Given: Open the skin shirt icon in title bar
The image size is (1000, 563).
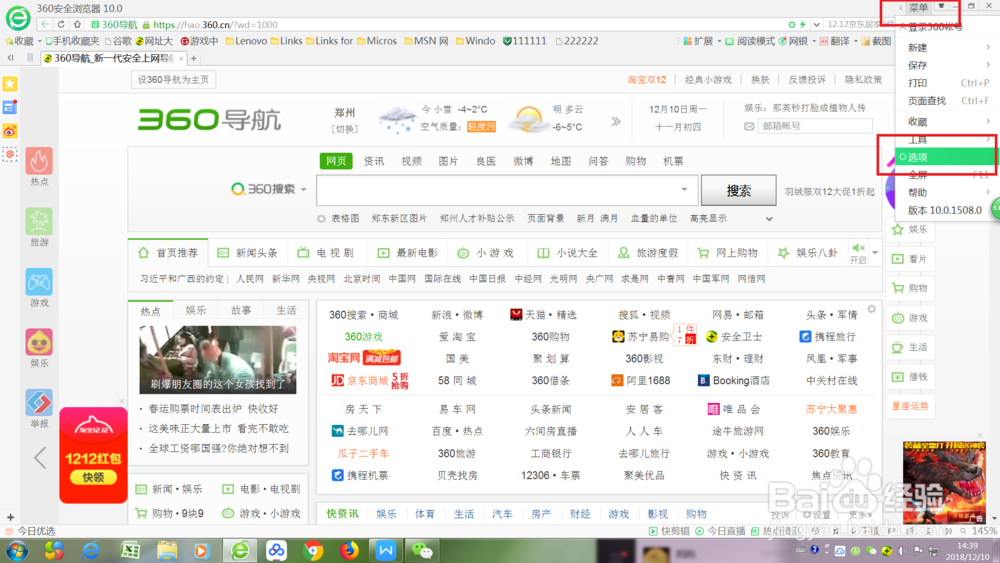Looking at the screenshot, I should [x=941, y=6].
